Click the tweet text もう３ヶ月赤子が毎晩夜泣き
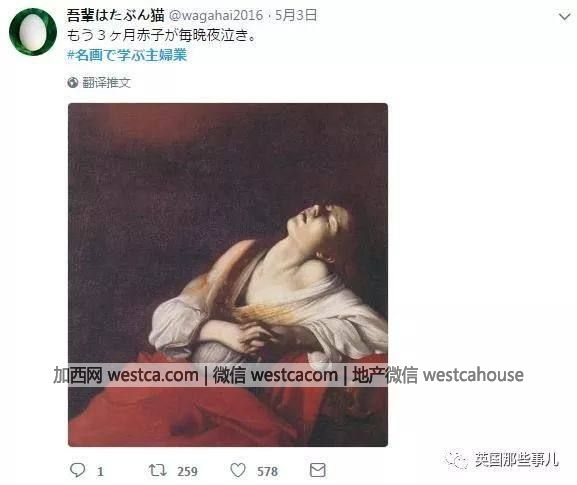The image size is (577, 485). point(161,35)
